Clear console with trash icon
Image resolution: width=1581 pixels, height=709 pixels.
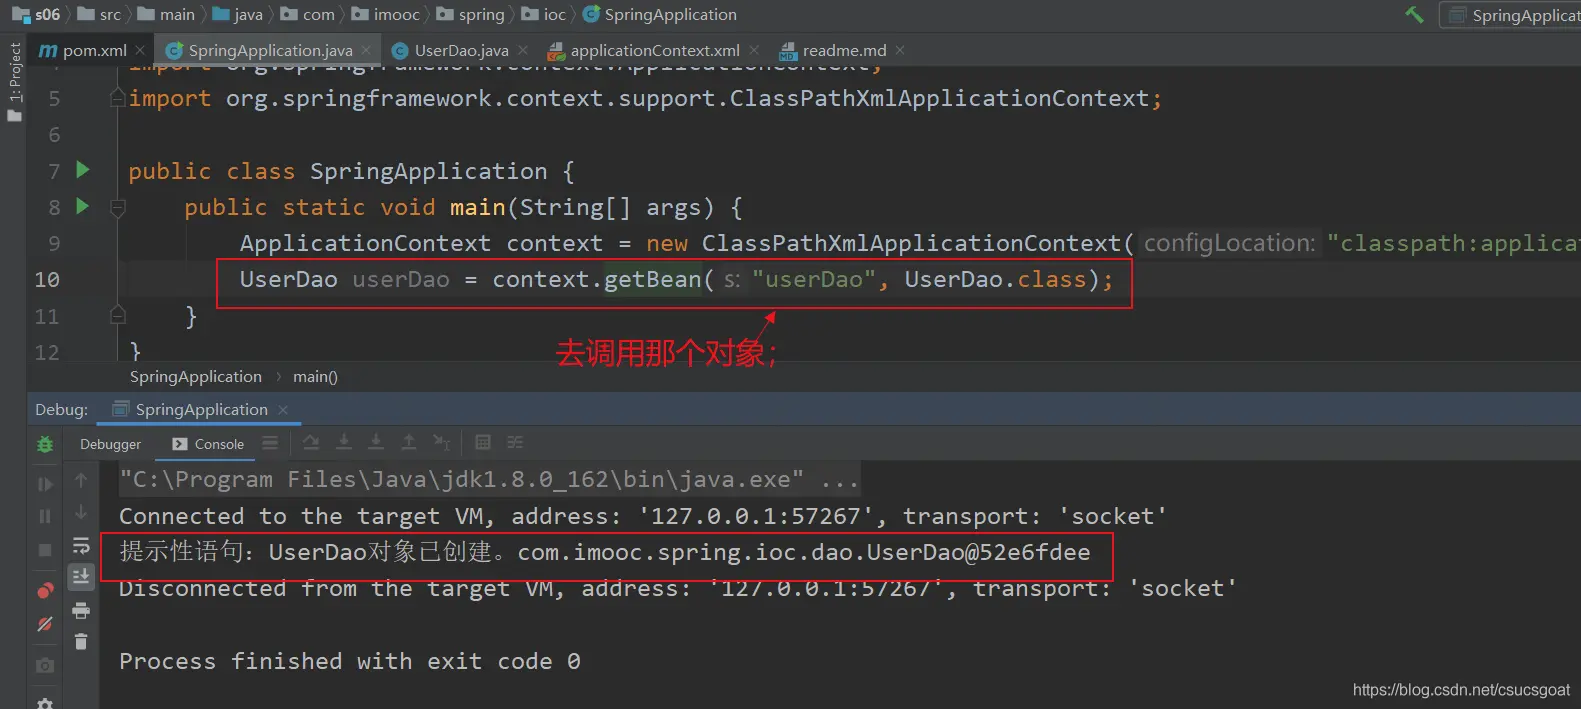coord(81,642)
